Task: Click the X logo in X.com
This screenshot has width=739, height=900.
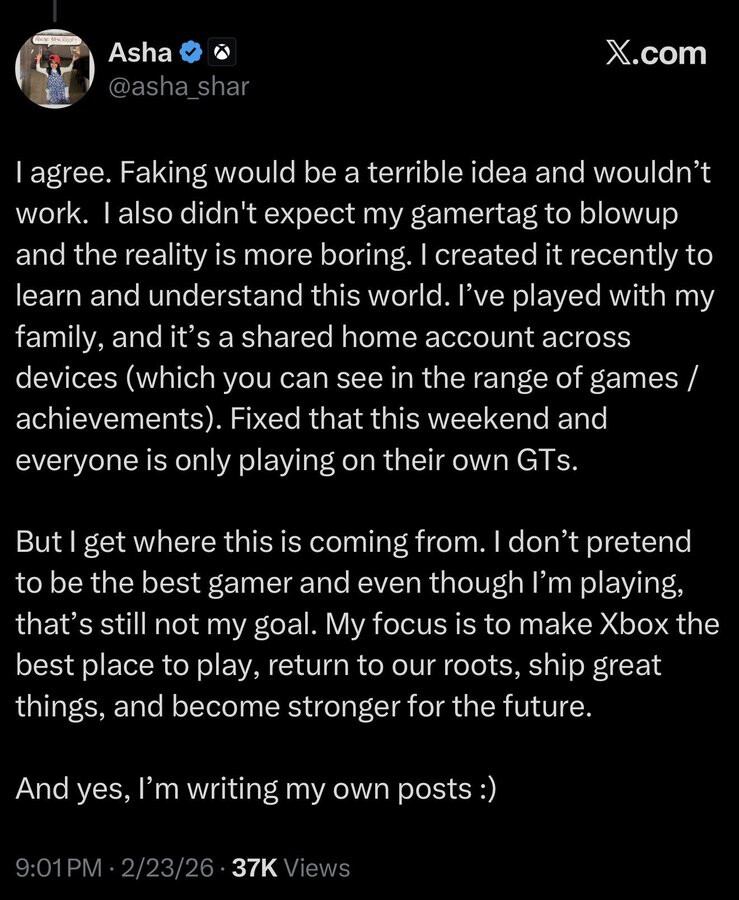Action: pyautogui.click(x=622, y=53)
